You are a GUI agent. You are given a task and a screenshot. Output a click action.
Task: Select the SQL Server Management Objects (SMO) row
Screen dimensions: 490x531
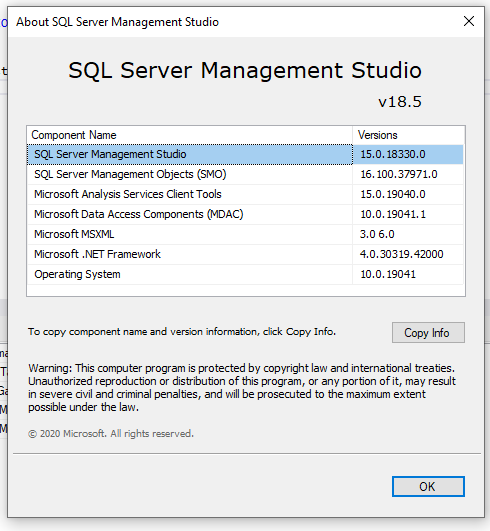pyautogui.click(x=245, y=174)
